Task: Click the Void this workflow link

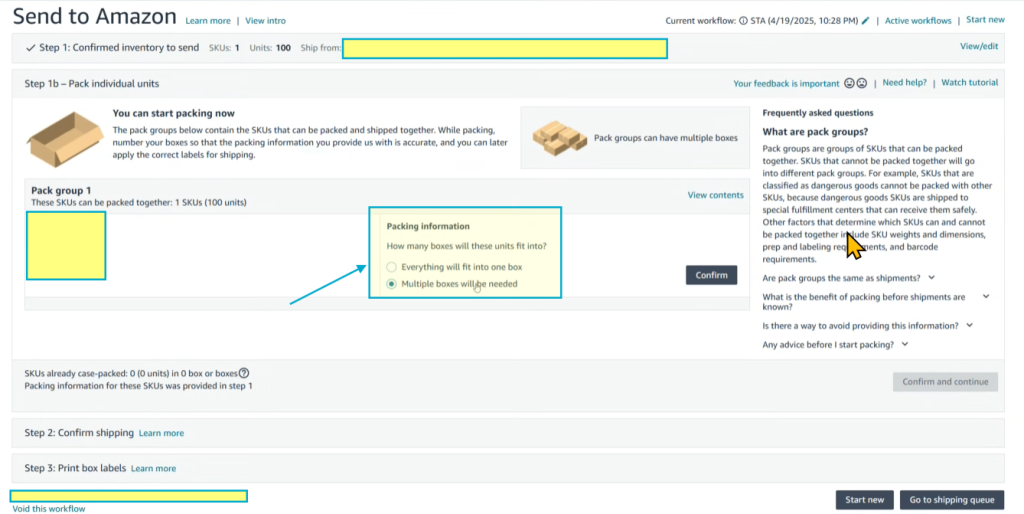Action: (49, 509)
